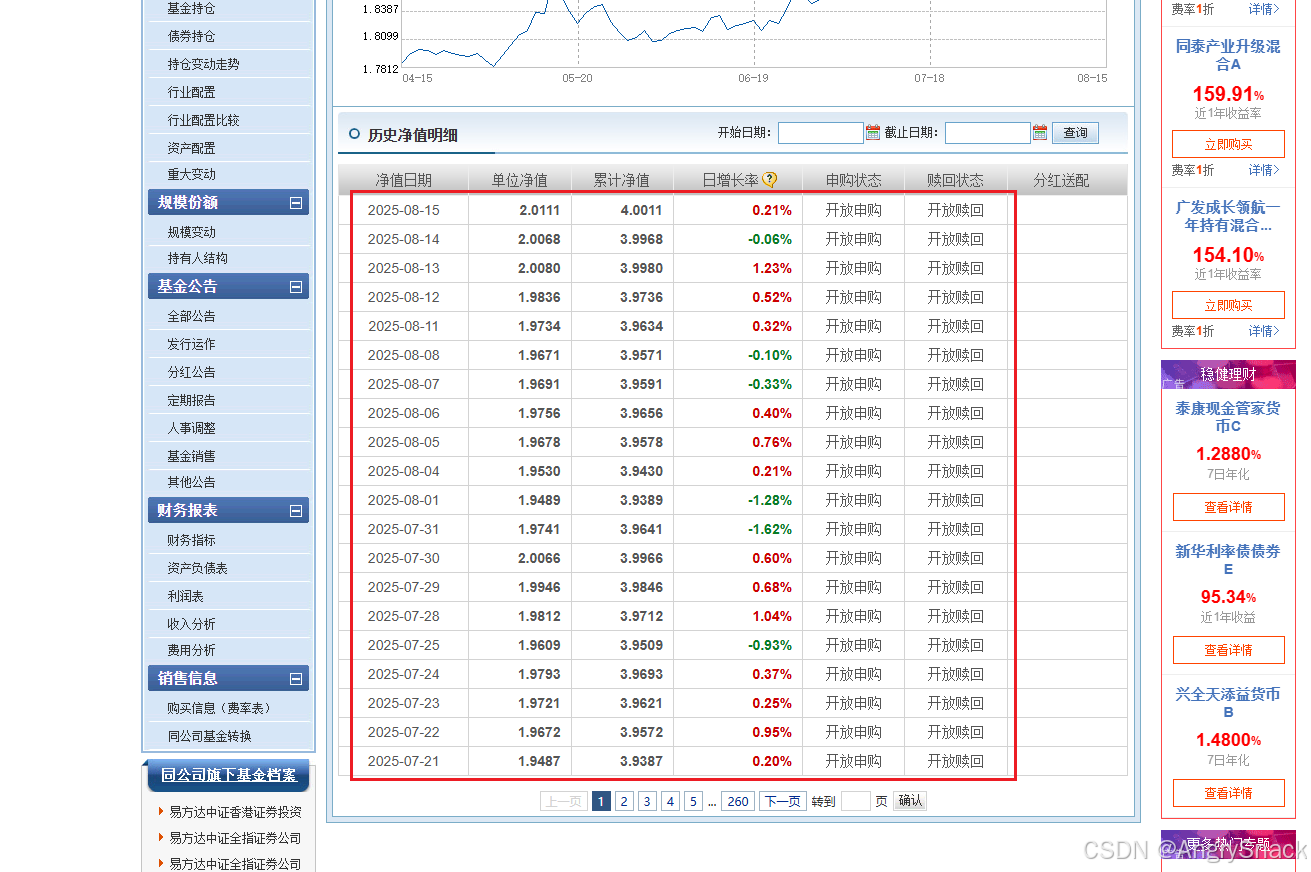1311x872 pixels.
Task: Open the 兴全天添益货币B fund link
Action: [1228, 703]
